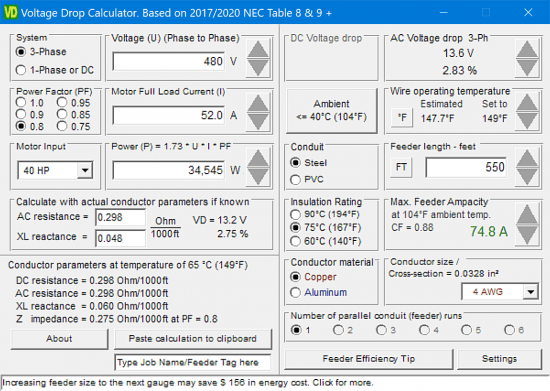This screenshot has height=391, width=550.
Task: Click the motor full load current field
Action: point(169,115)
